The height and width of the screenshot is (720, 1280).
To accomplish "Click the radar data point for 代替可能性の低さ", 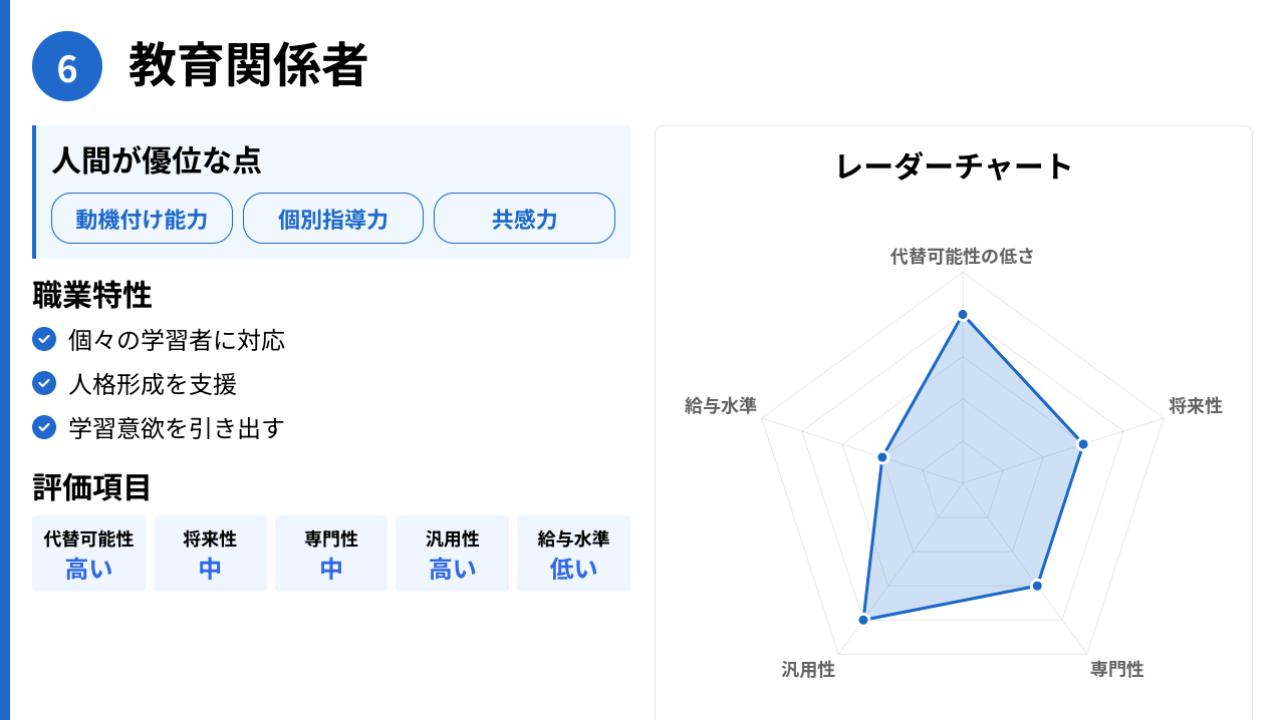I will pos(963,315).
